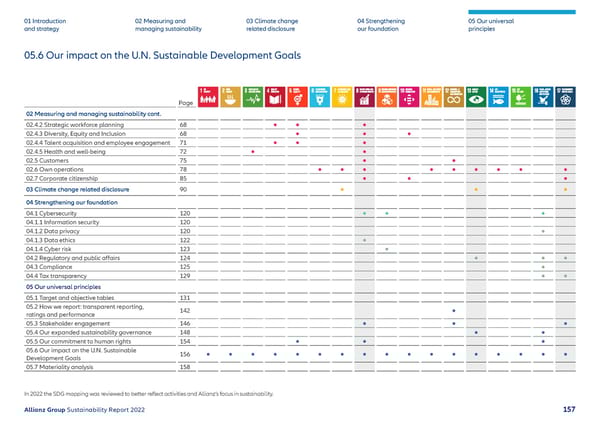Open 04 Strengthening our foundation section
Screen dimensions: 600x424
pyautogui.click(x=388, y=25)
